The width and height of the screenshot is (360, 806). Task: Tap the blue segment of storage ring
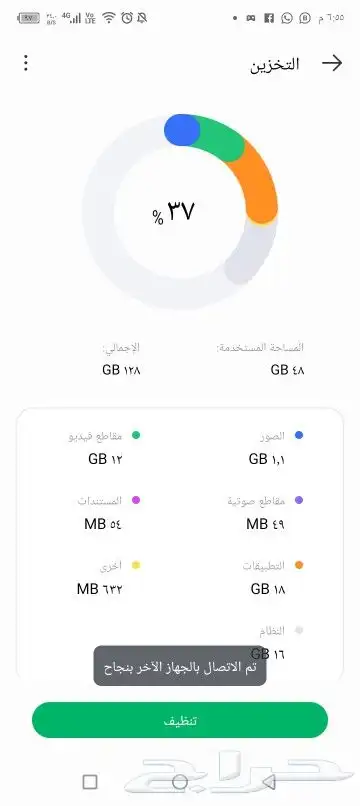(x=182, y=130)
